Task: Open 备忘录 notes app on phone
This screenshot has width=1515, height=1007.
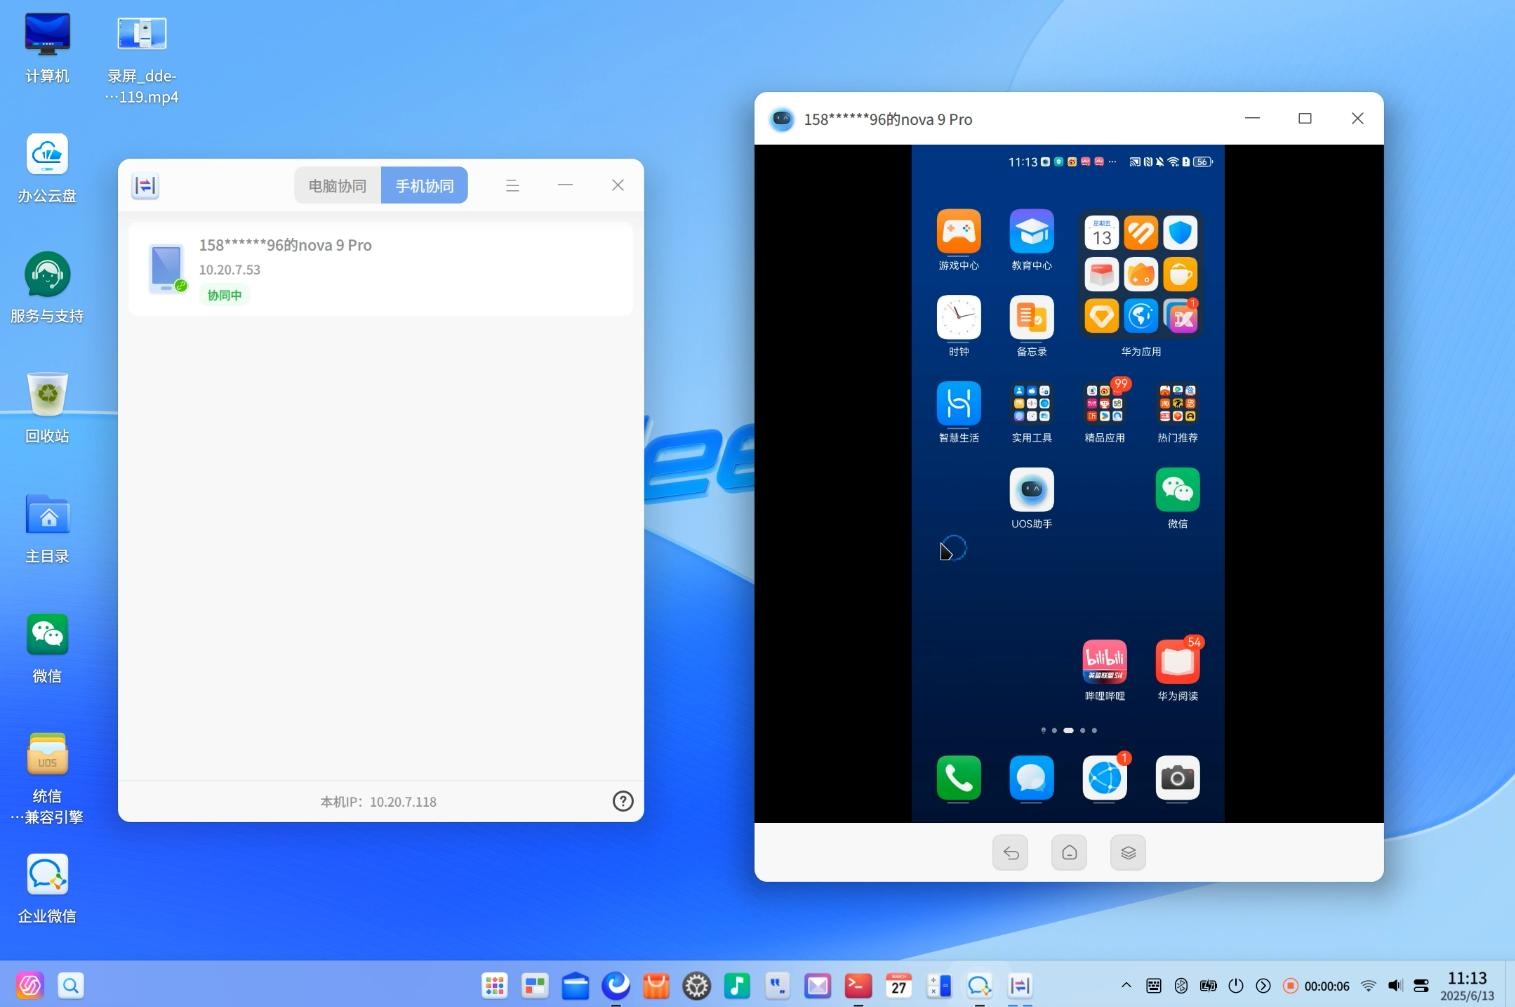Action: 1031,326
